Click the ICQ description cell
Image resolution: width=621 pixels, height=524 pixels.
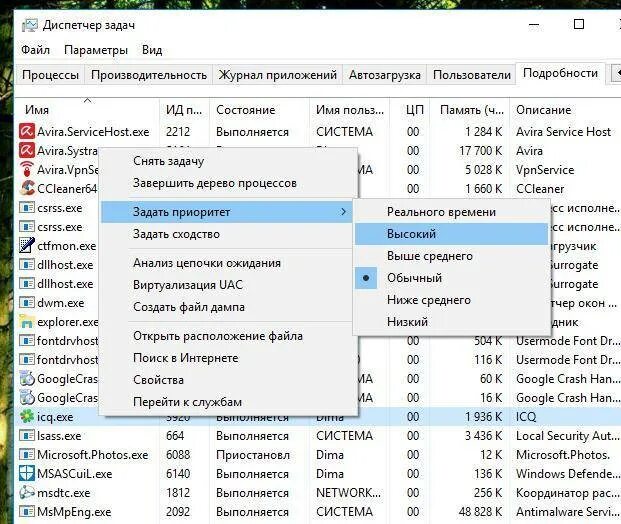(x=526, y=417)
